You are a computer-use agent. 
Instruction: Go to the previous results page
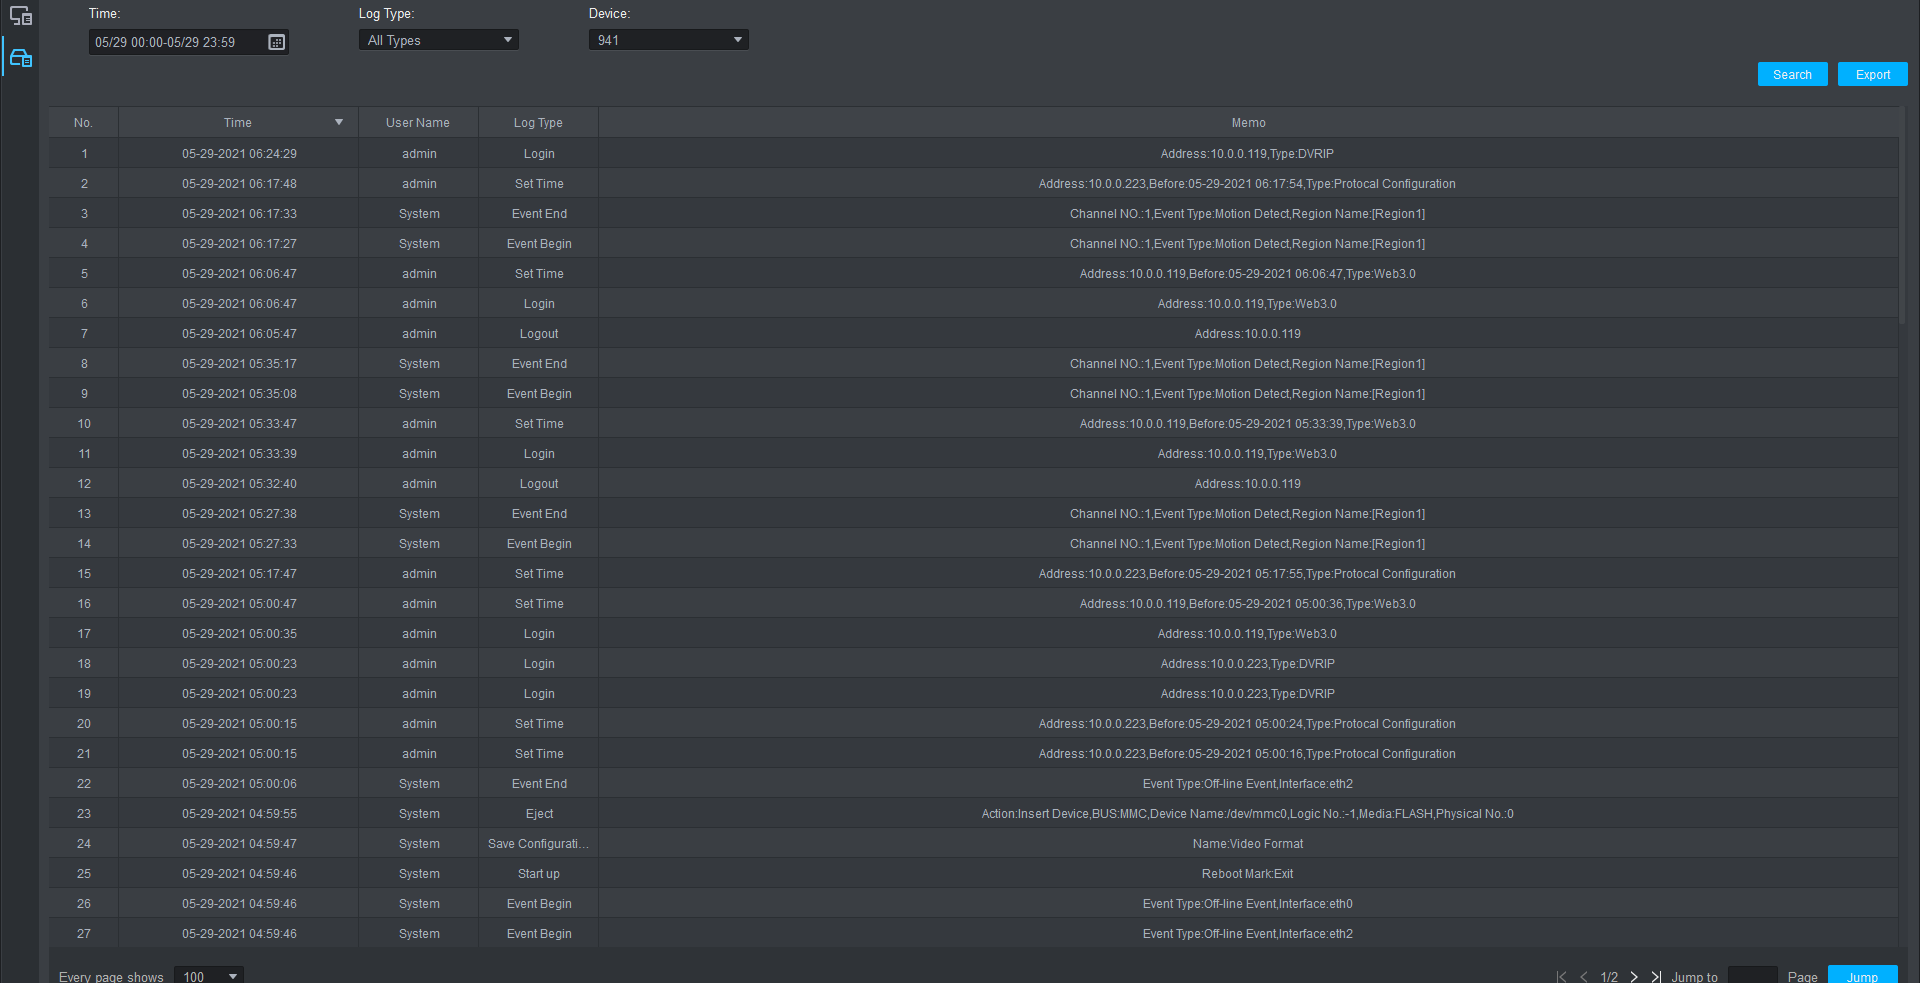click(x=1583, y=977)
